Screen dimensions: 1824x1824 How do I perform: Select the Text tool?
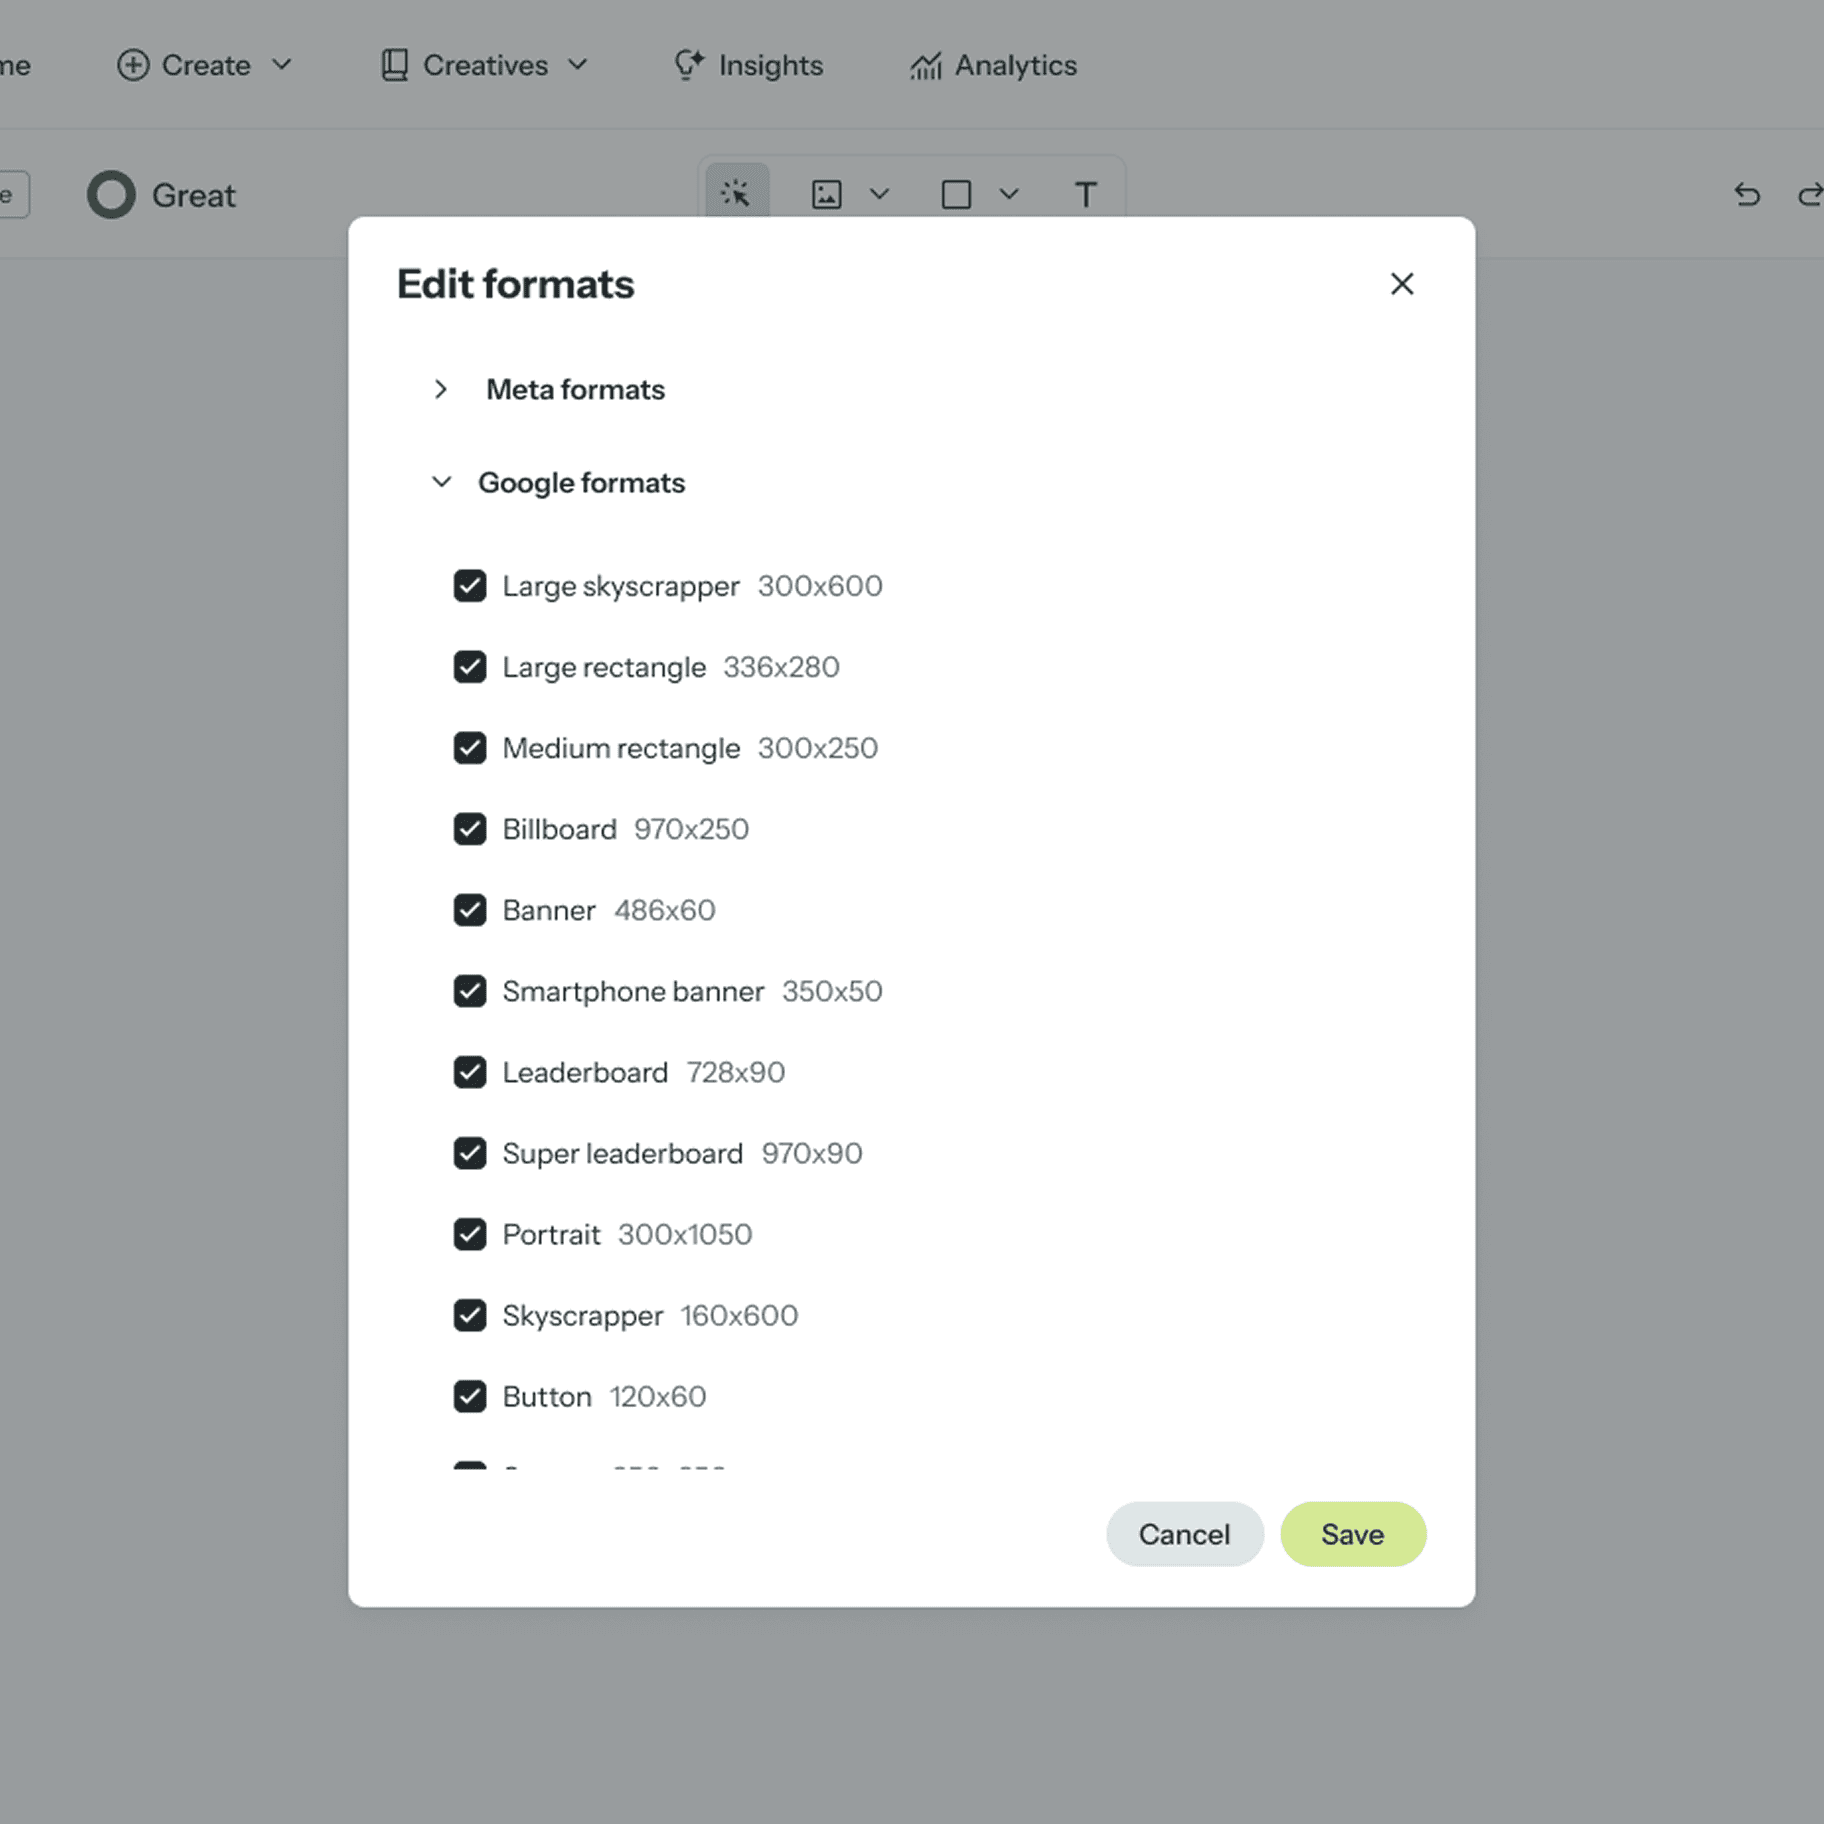(x=1086, y=194)
